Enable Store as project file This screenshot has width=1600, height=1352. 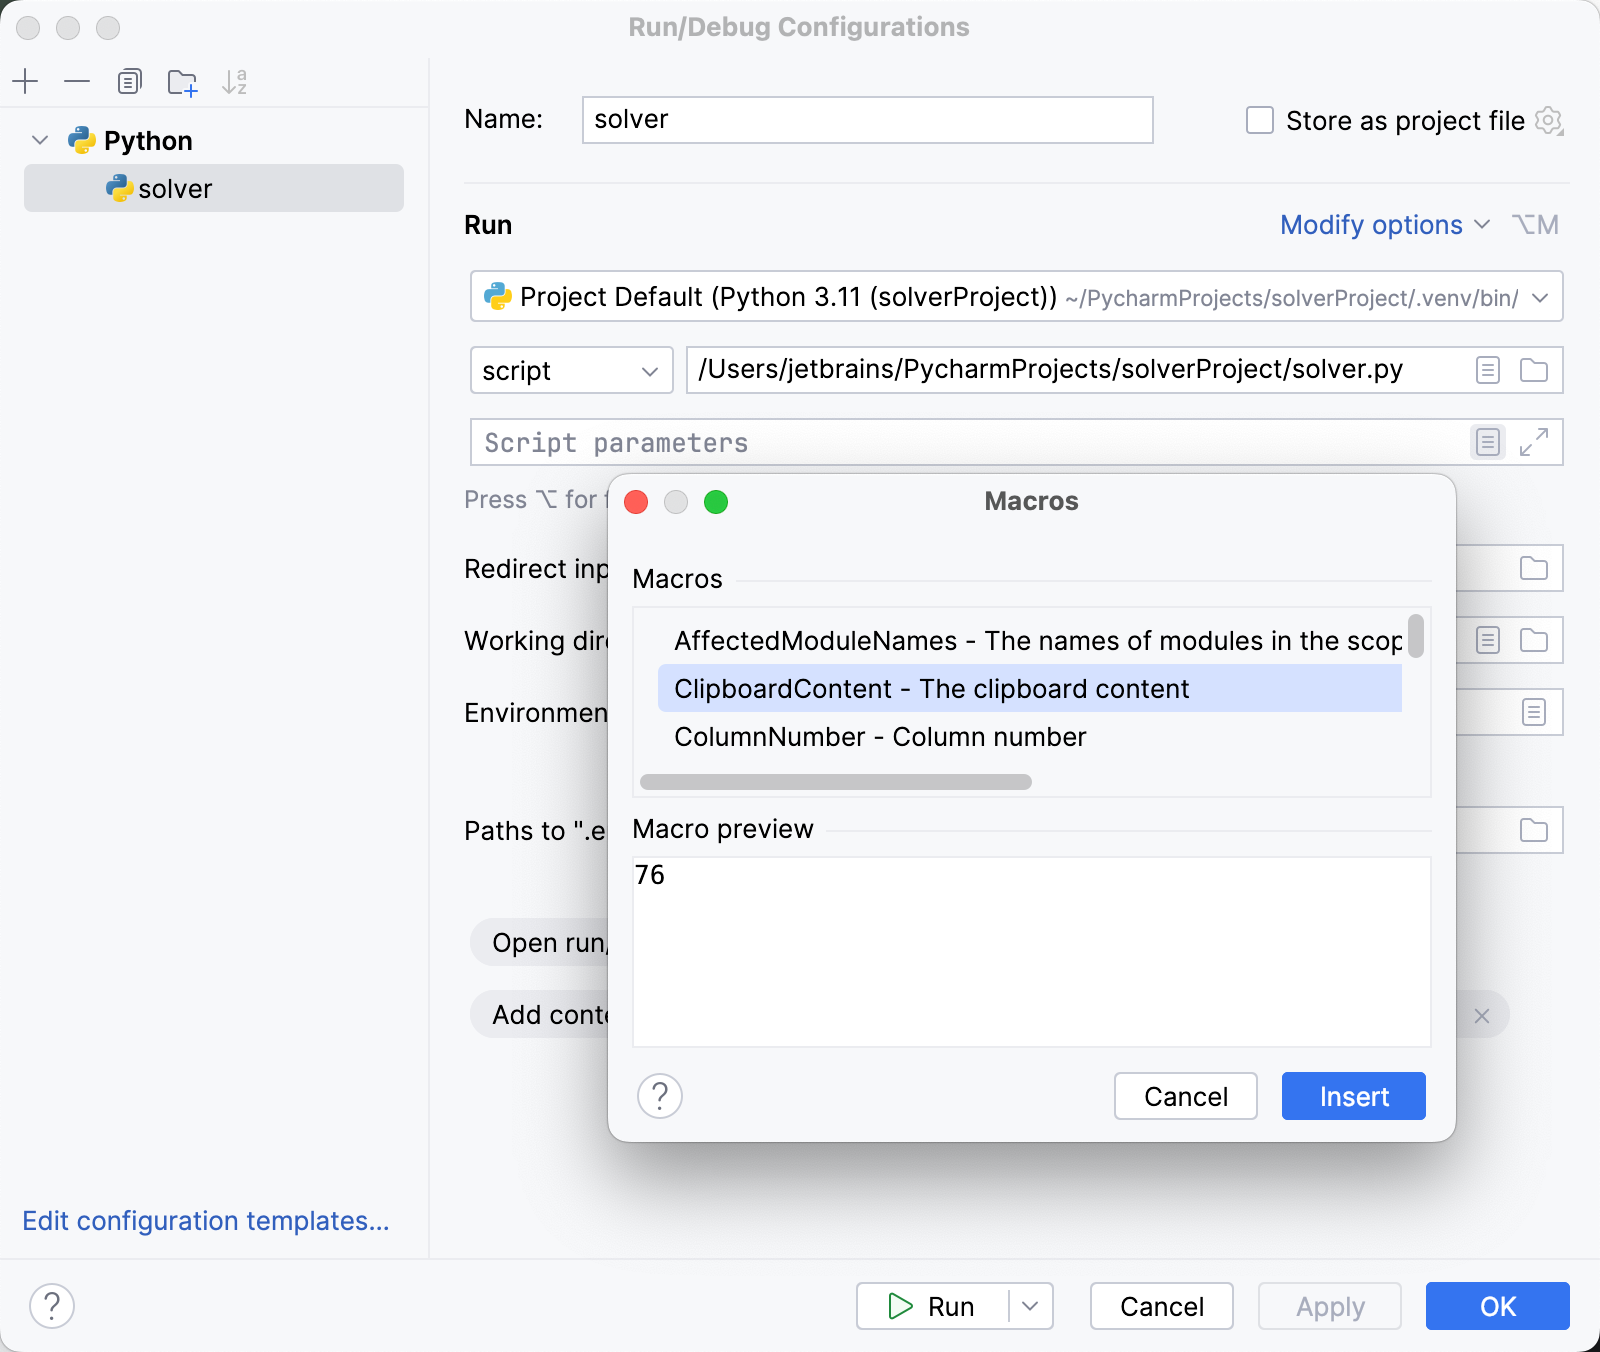[1259, 120]
